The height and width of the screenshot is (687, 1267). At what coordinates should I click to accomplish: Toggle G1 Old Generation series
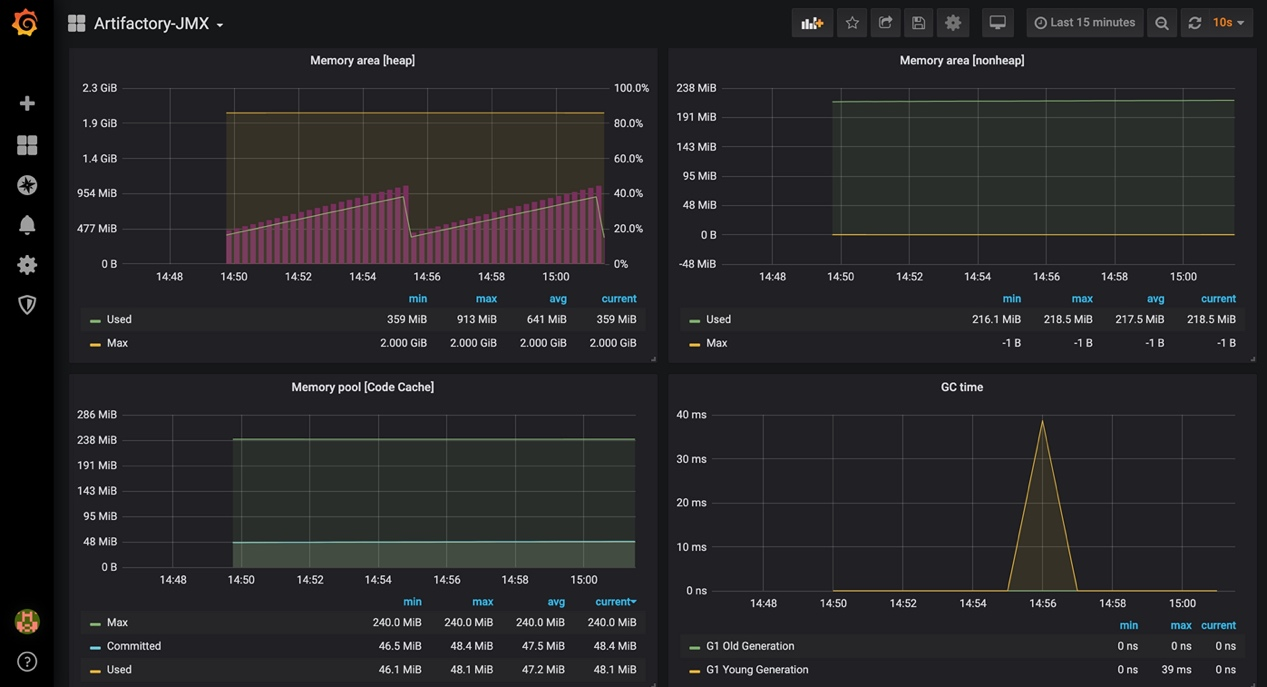pyautogui.click(x=750, y=646)
